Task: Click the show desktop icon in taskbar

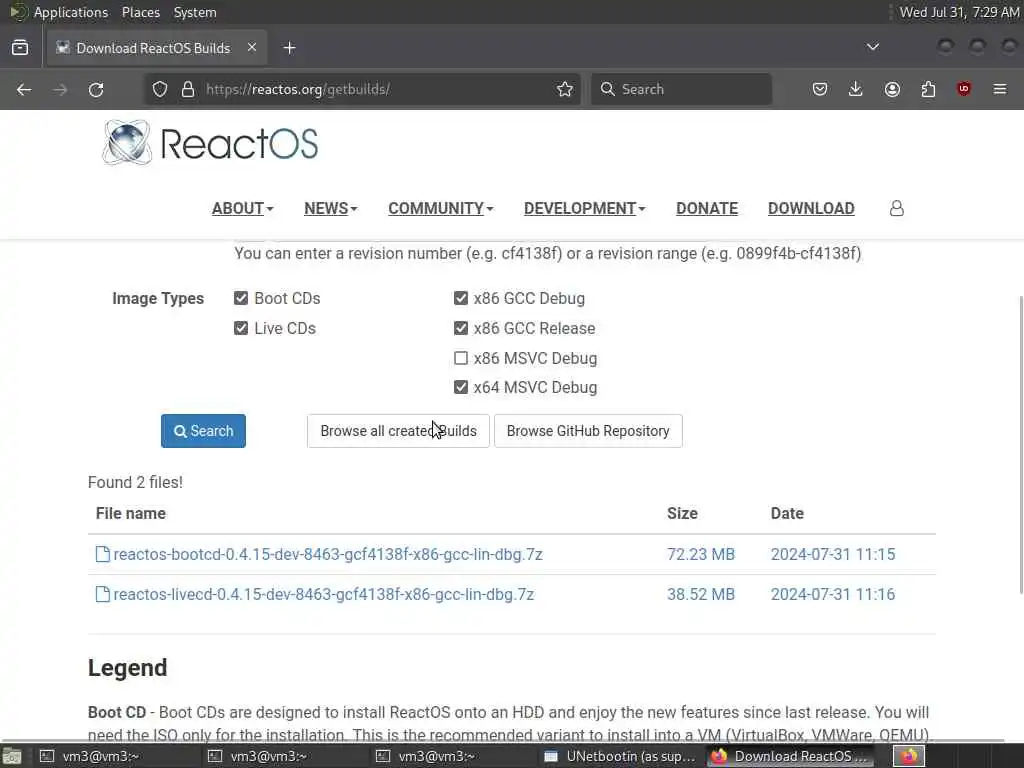Action: pyautogui.click(x=12, y=756)
